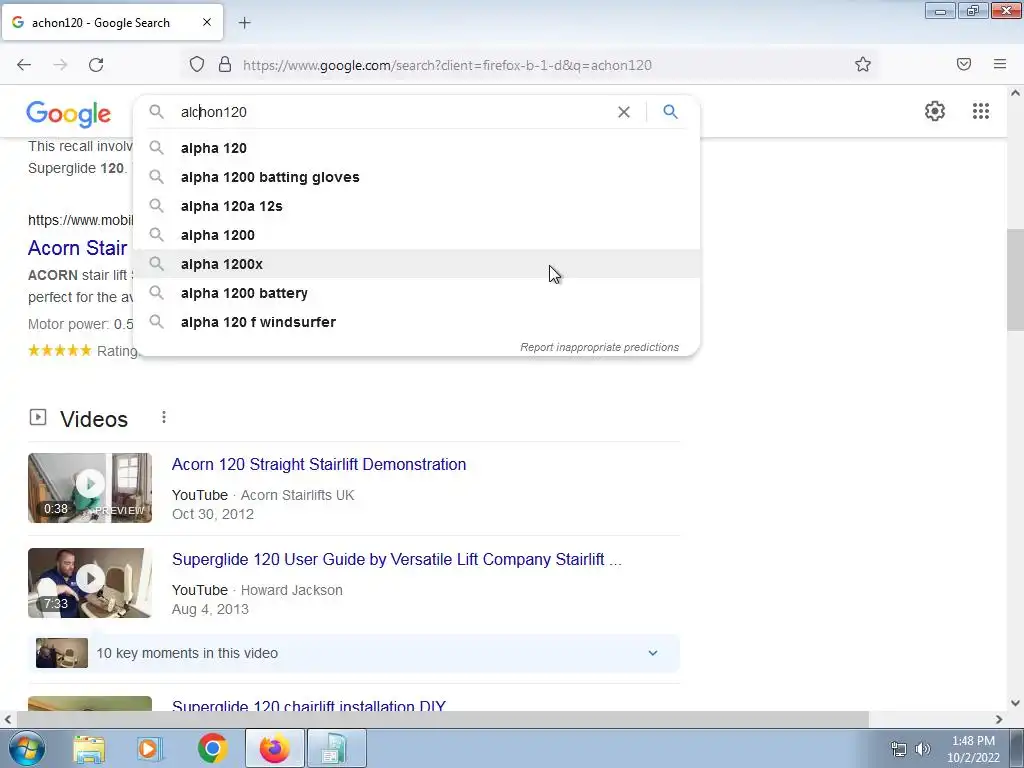Click the scroll up arrow
The width and height of the screenshot is (1024, 768).
[x=1015, y=93]
